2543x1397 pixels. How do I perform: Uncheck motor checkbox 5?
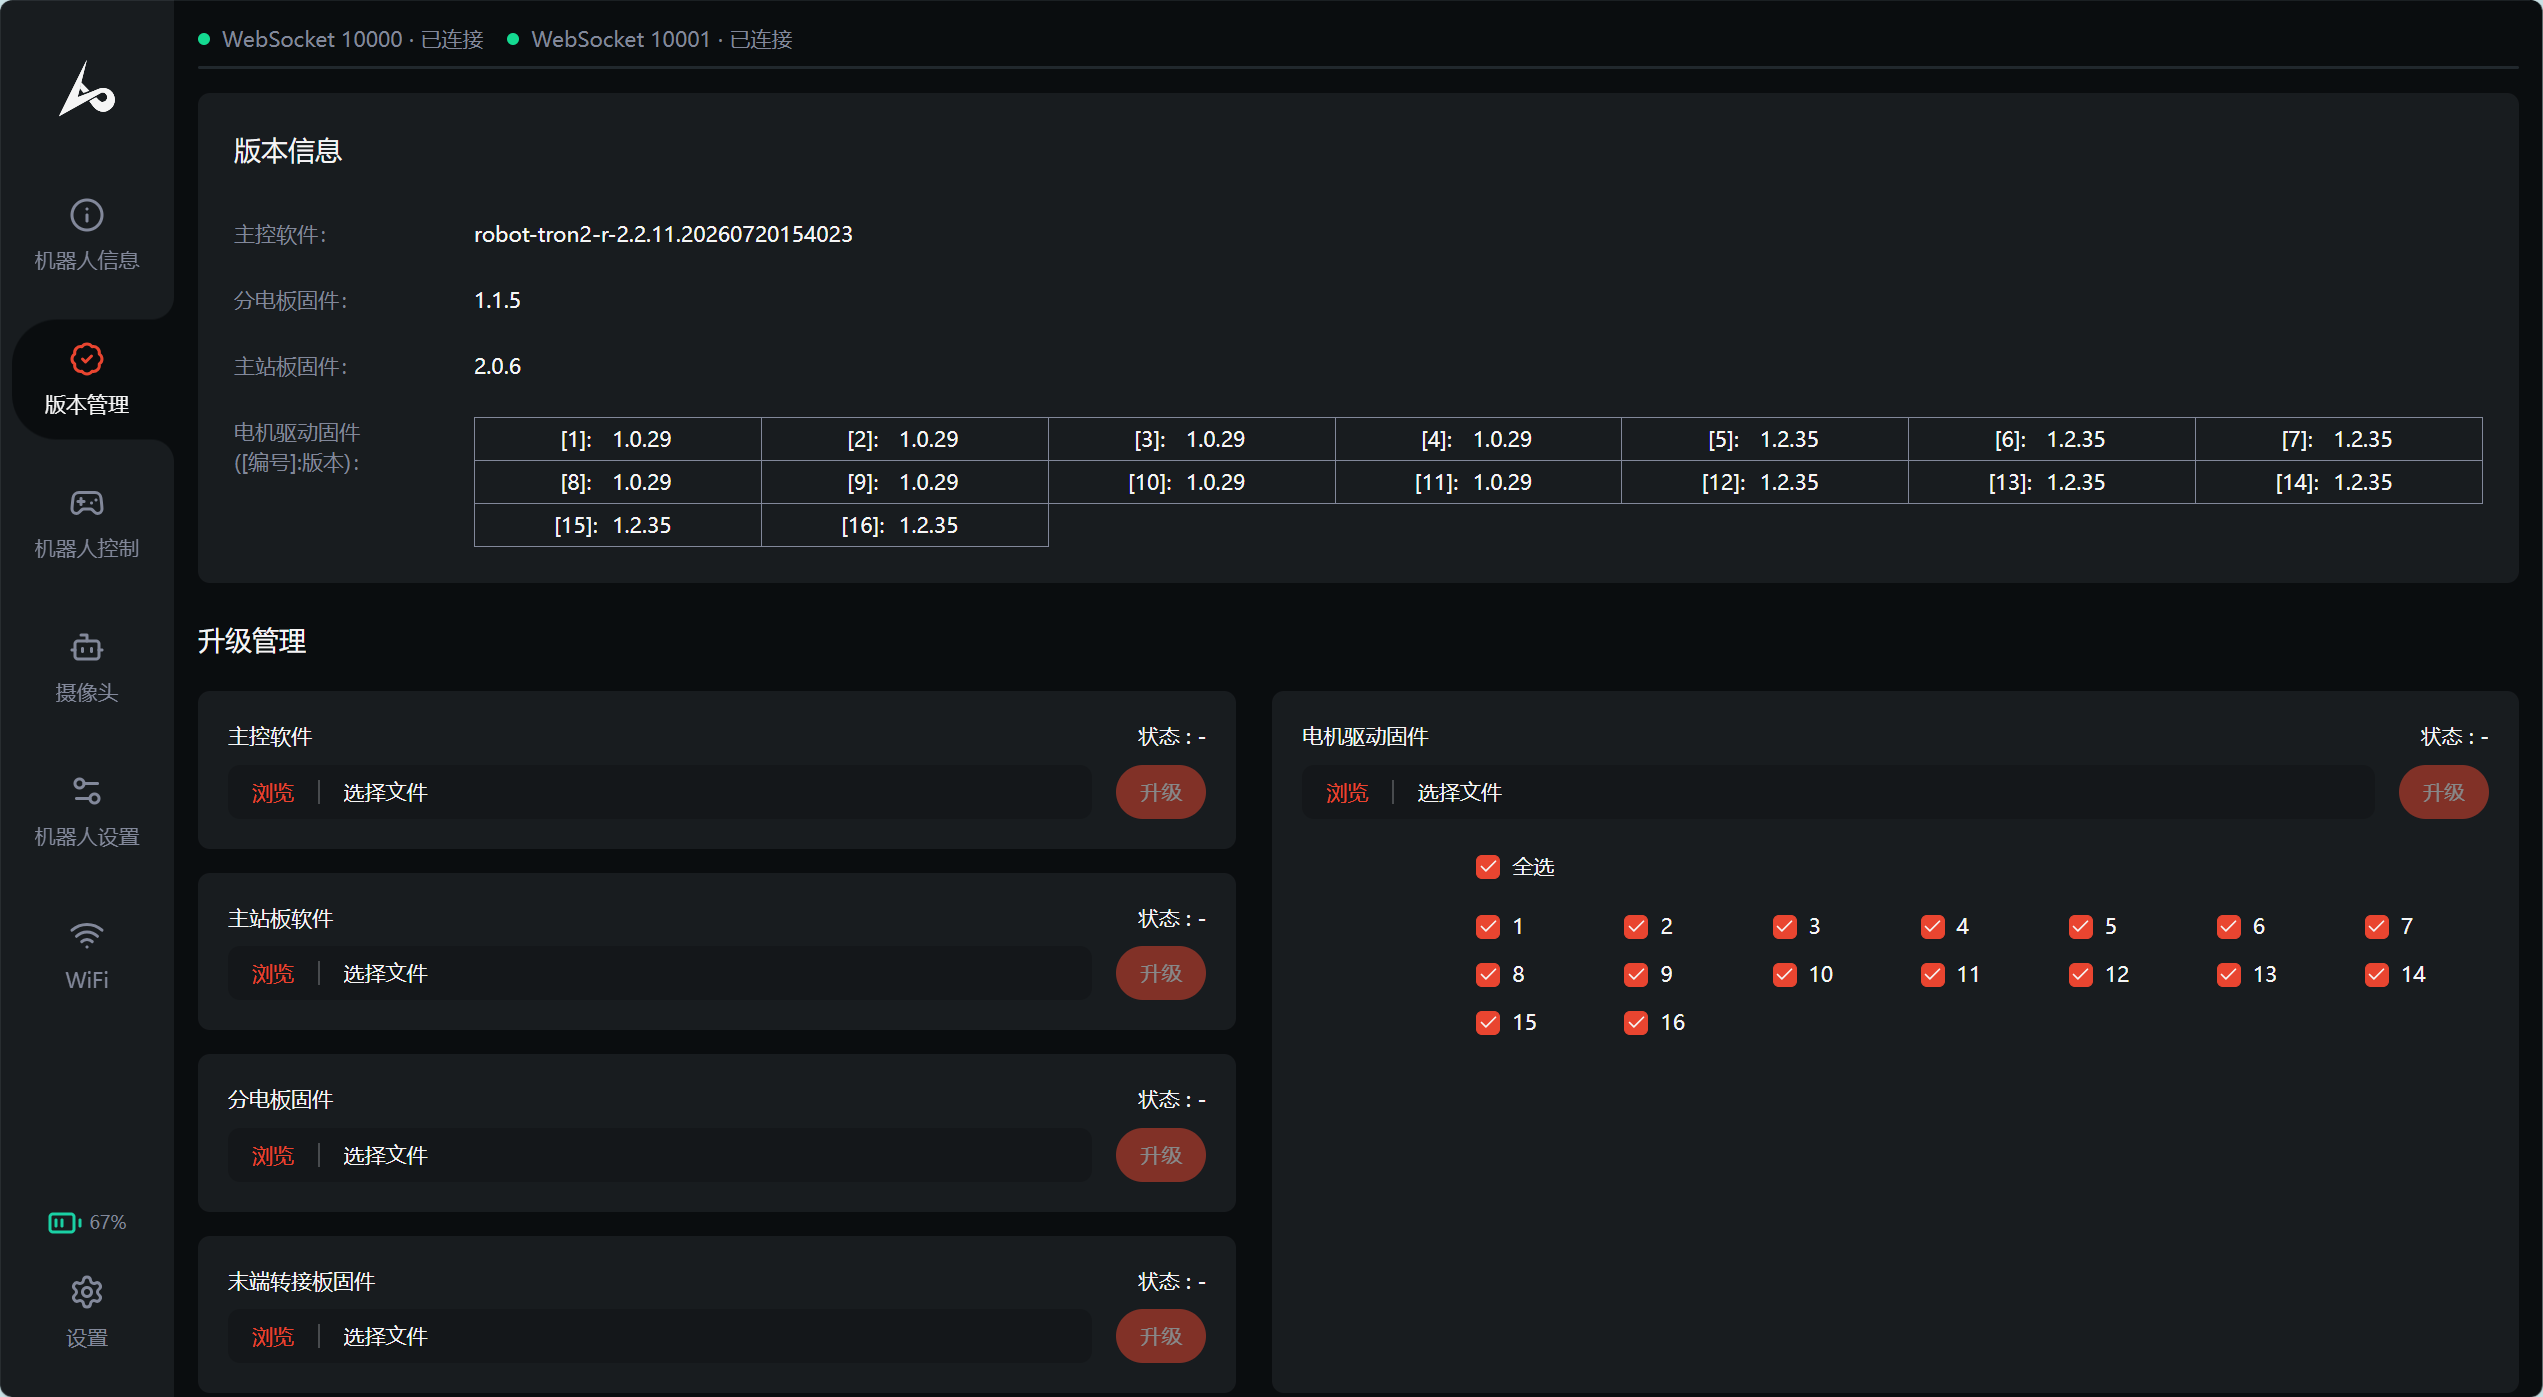pyautogui.click(x=2081, y=926)
